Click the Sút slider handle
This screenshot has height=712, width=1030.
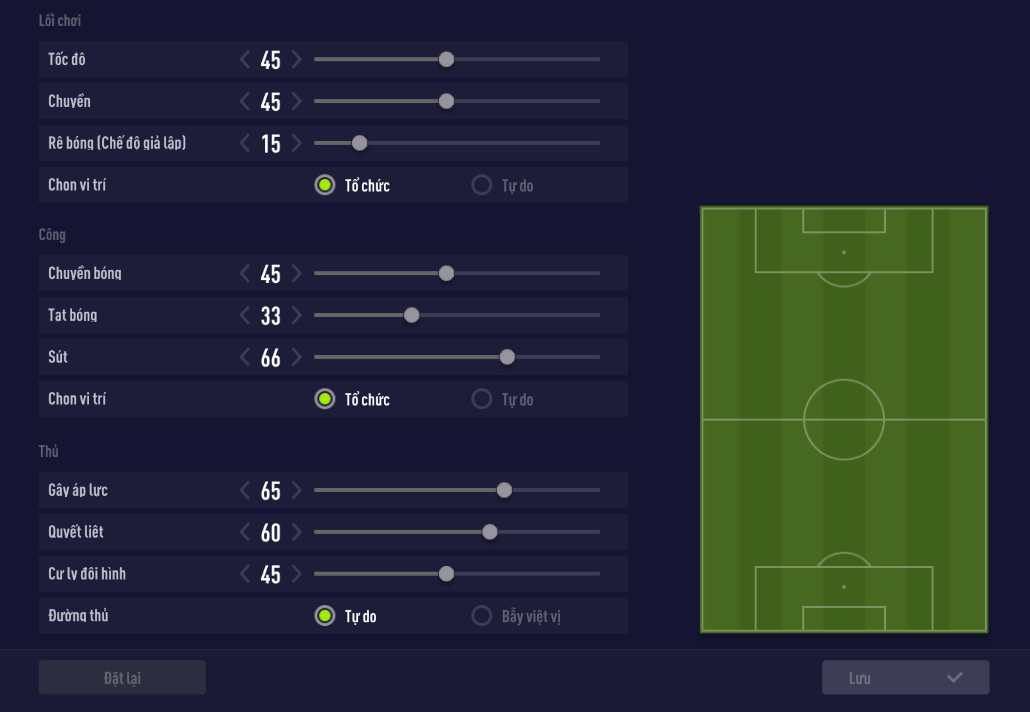(507, 357)
